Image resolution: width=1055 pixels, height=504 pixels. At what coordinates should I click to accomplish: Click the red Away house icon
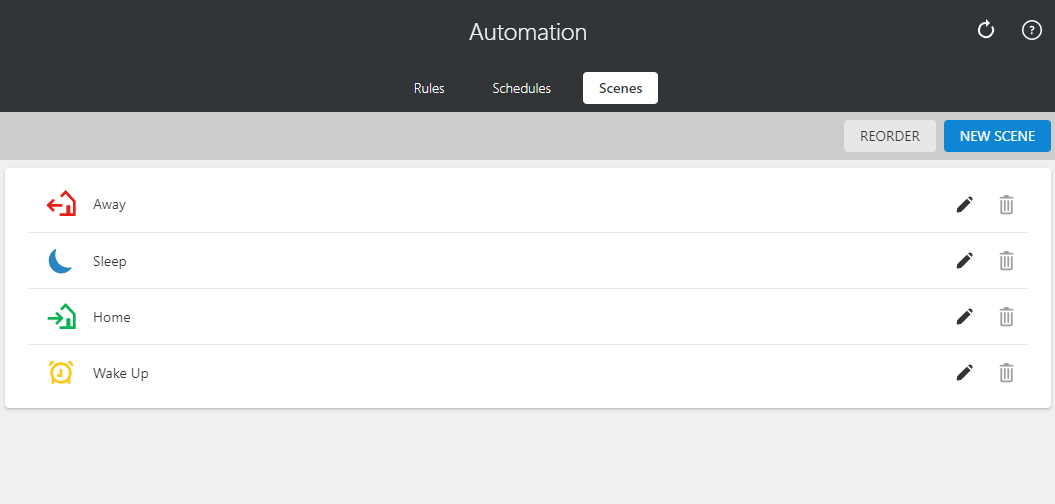[x=61, y=204]
